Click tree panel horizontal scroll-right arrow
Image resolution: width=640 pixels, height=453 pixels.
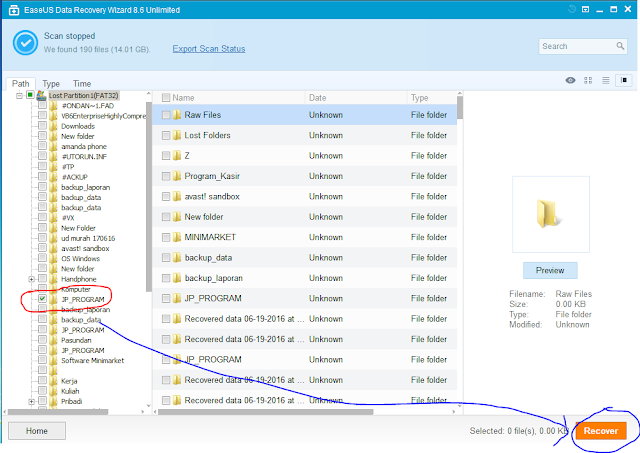(x=142, y=412)
